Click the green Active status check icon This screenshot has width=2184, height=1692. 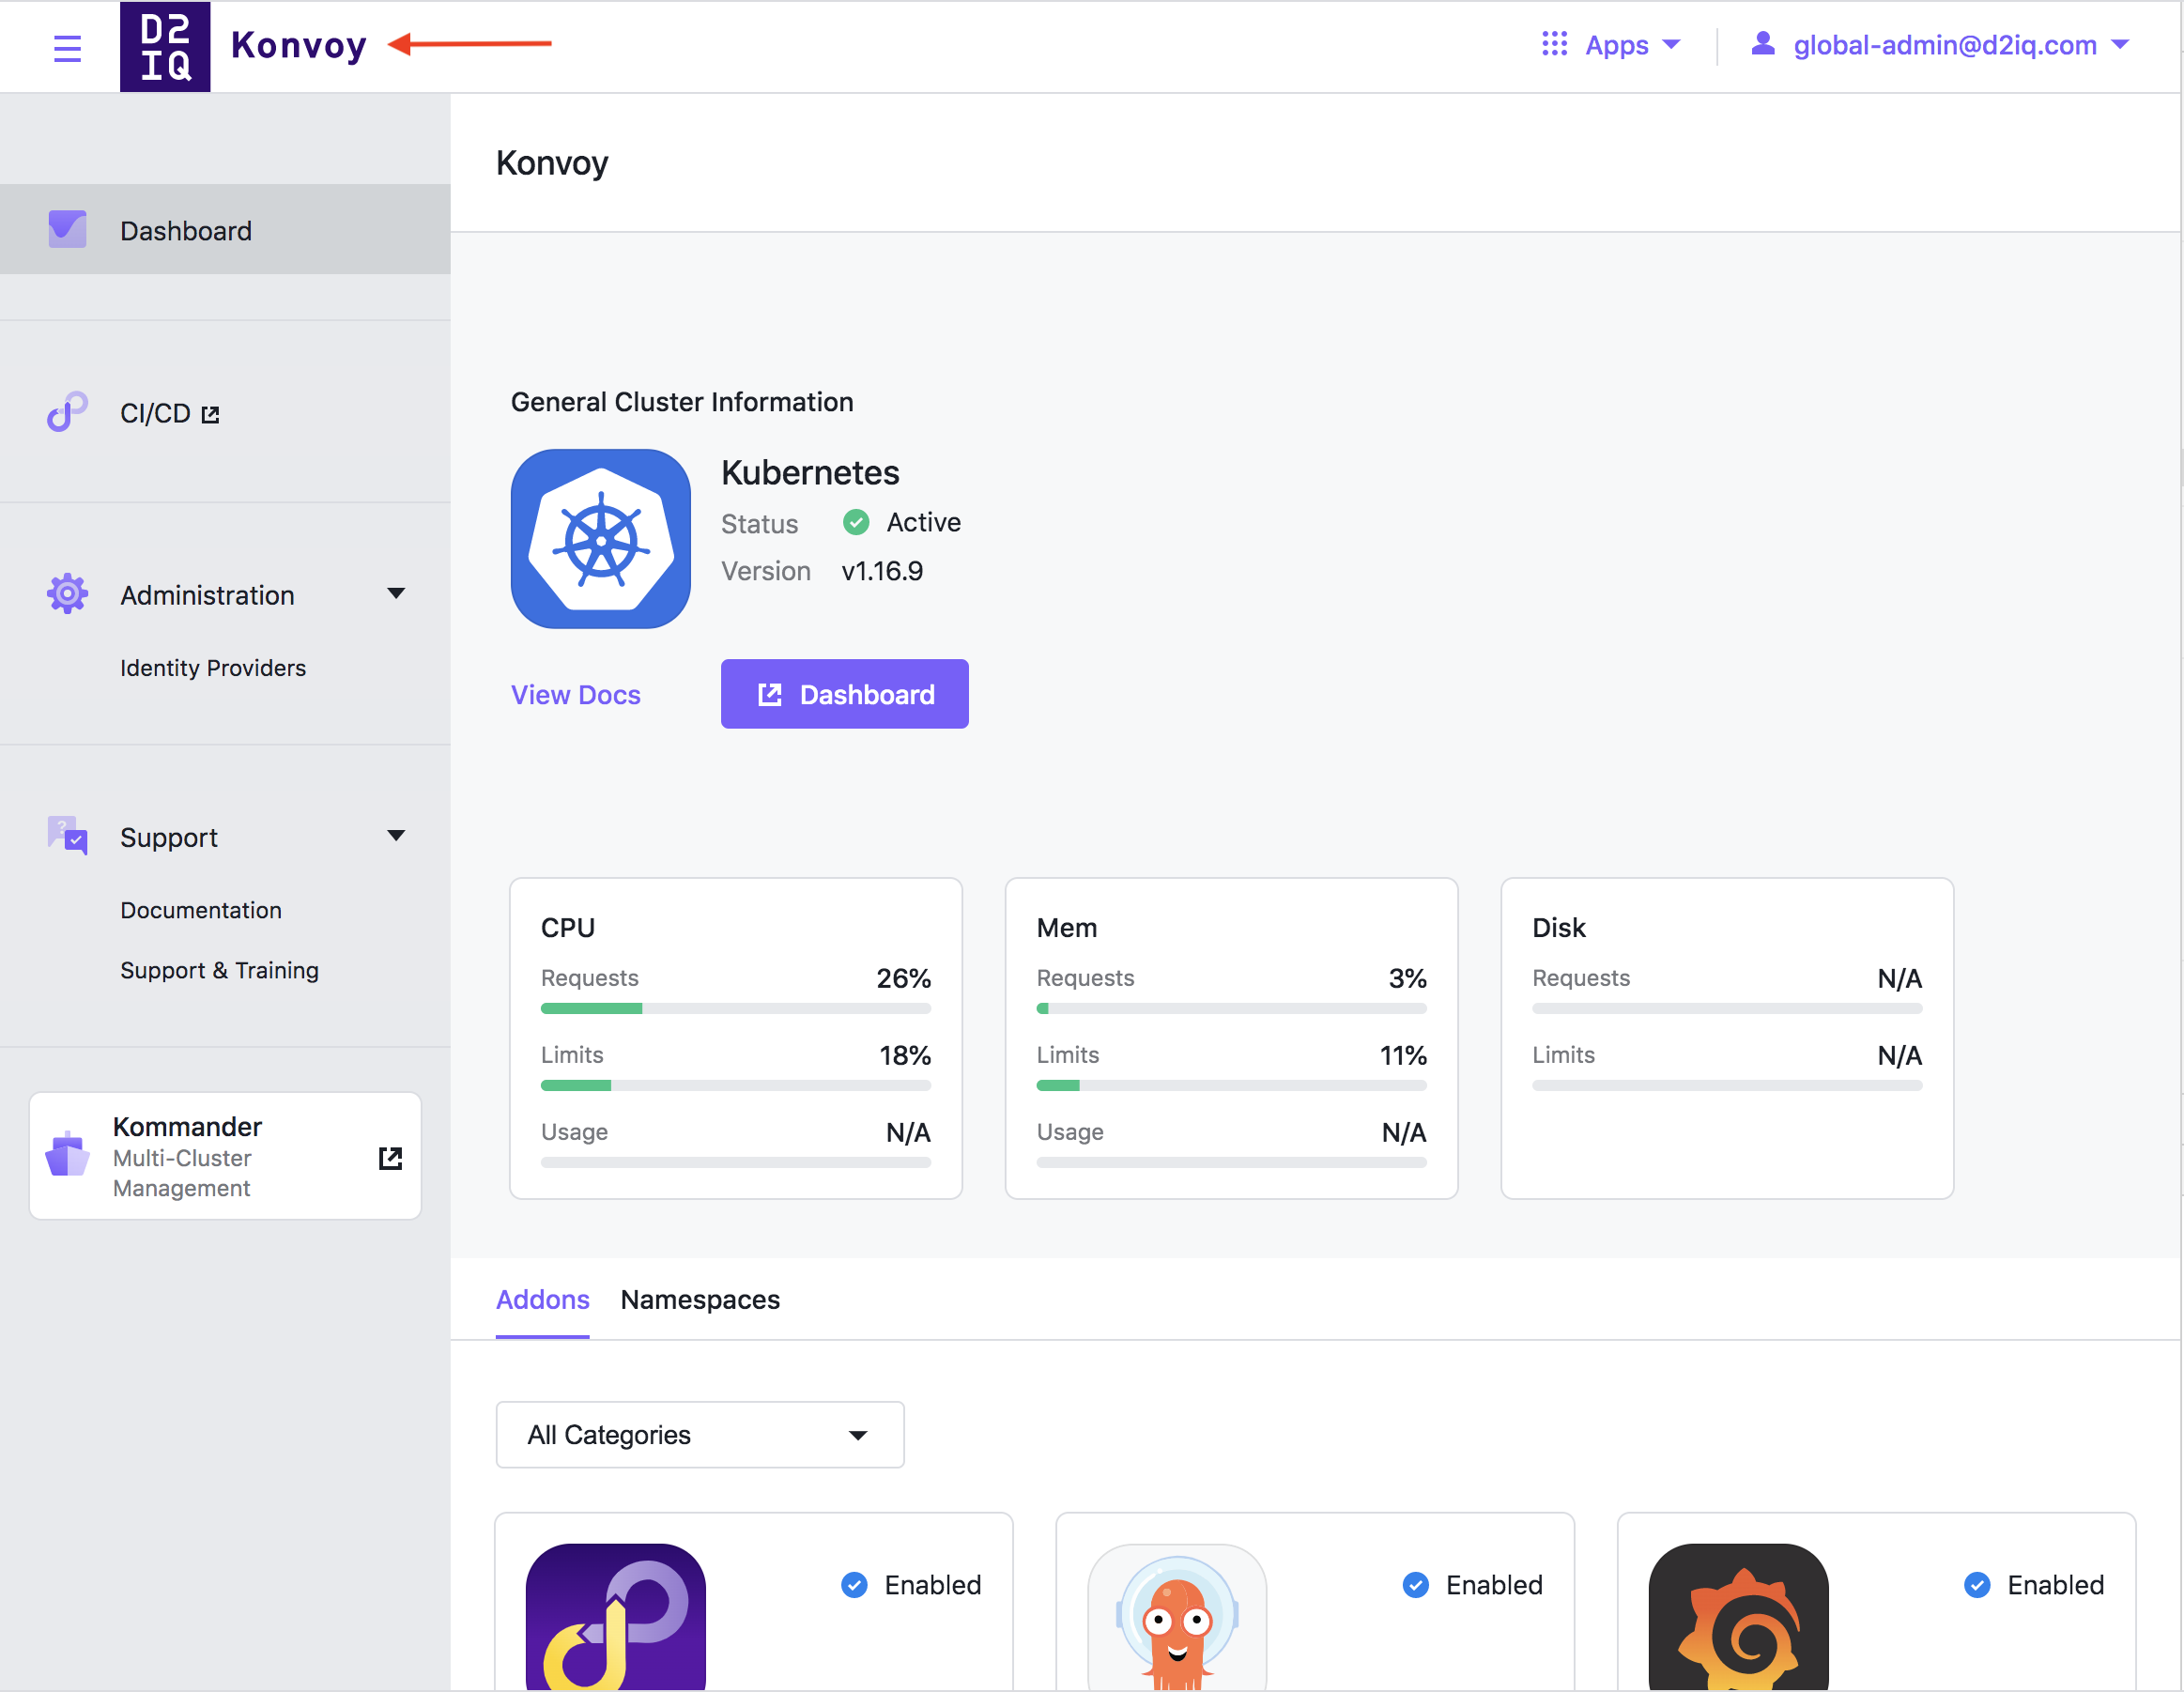pyautogui.click(x=856, y=522)
